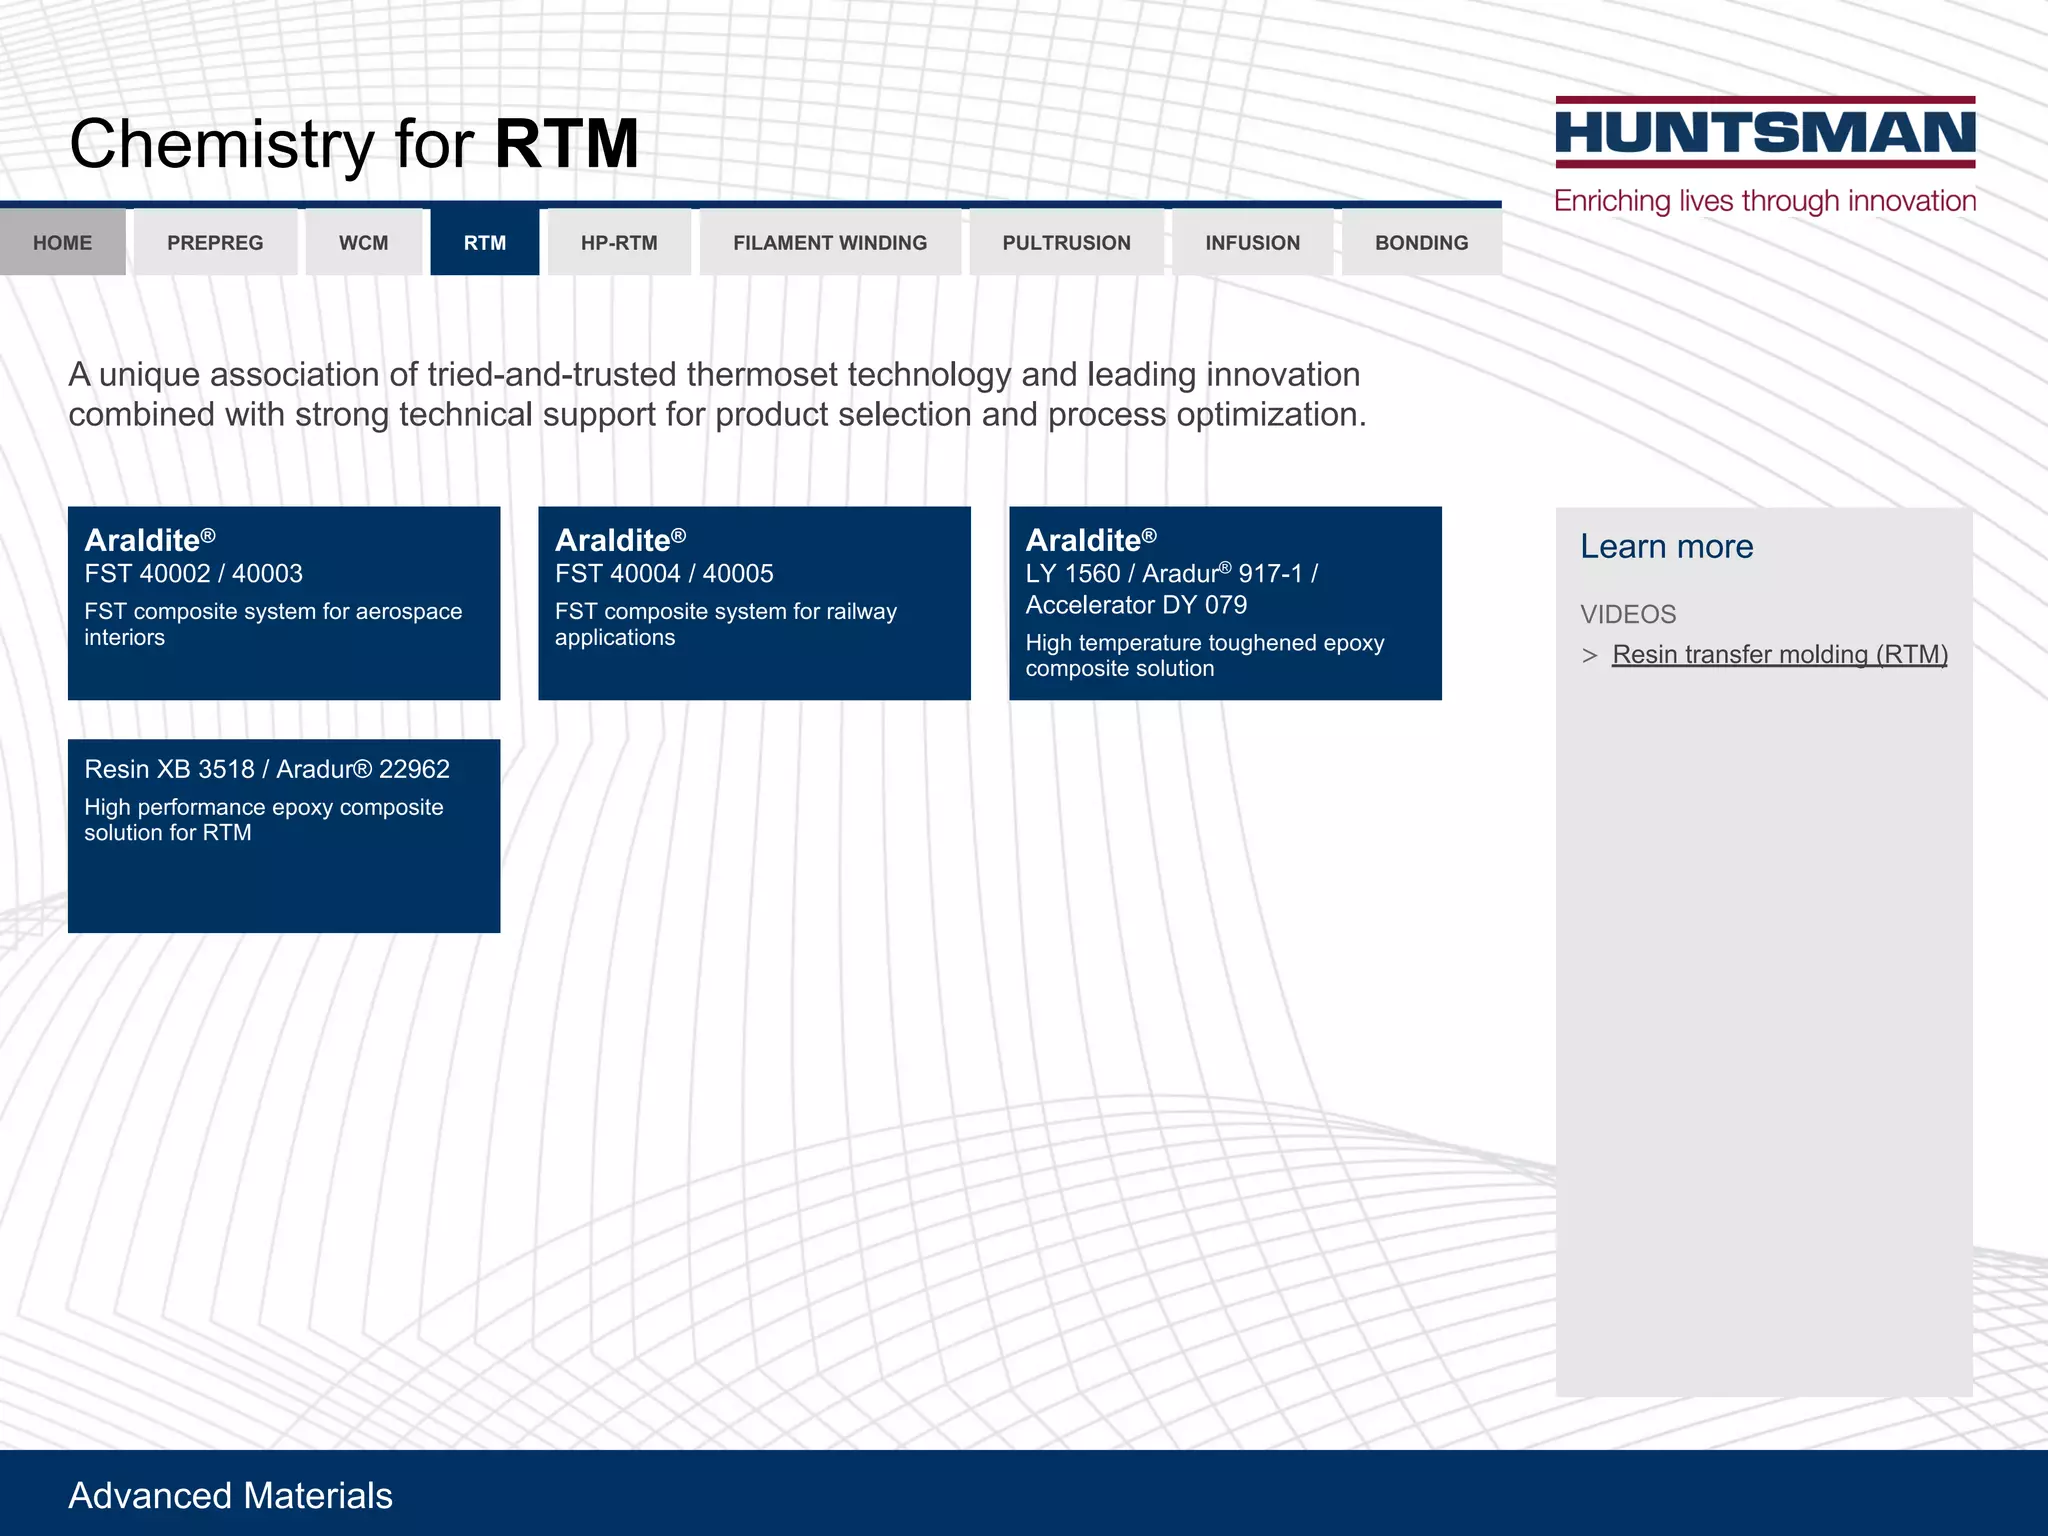Screen dimensions: 2048x1536
Task: Open Araldite FST 40002 / 40003 card
Action: click(x=284, y=603)
